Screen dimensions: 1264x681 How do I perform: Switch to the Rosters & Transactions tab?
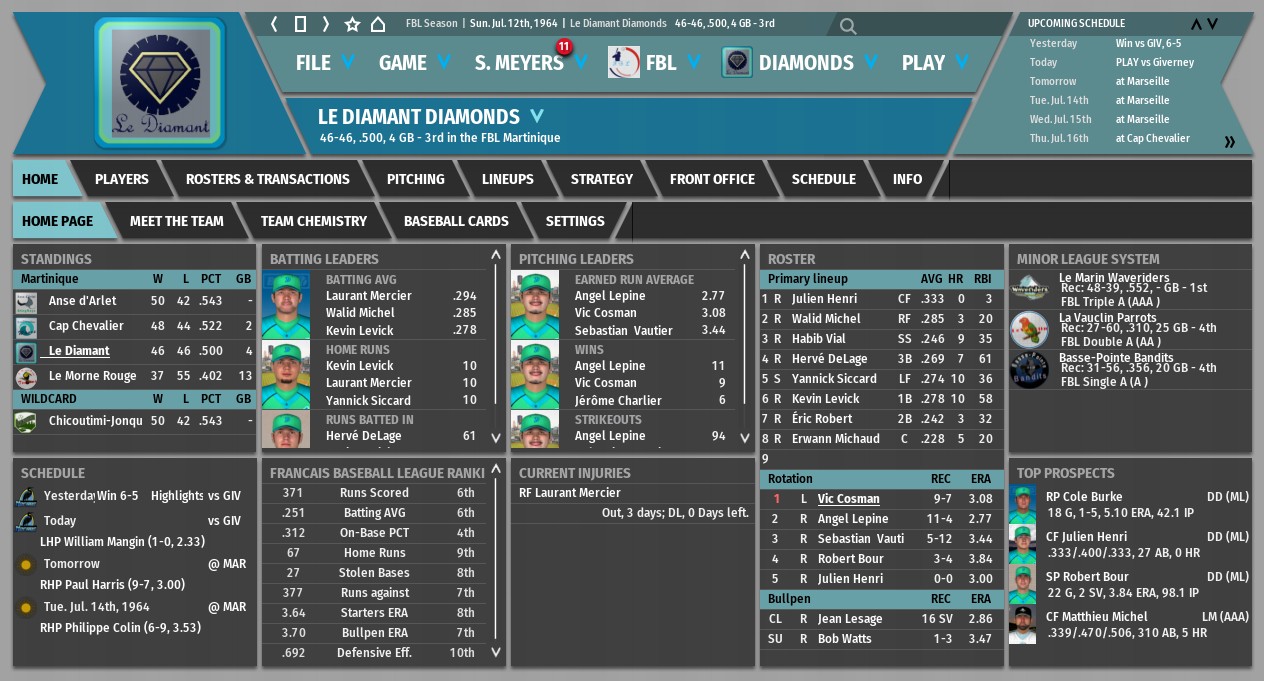click(267, 179)
